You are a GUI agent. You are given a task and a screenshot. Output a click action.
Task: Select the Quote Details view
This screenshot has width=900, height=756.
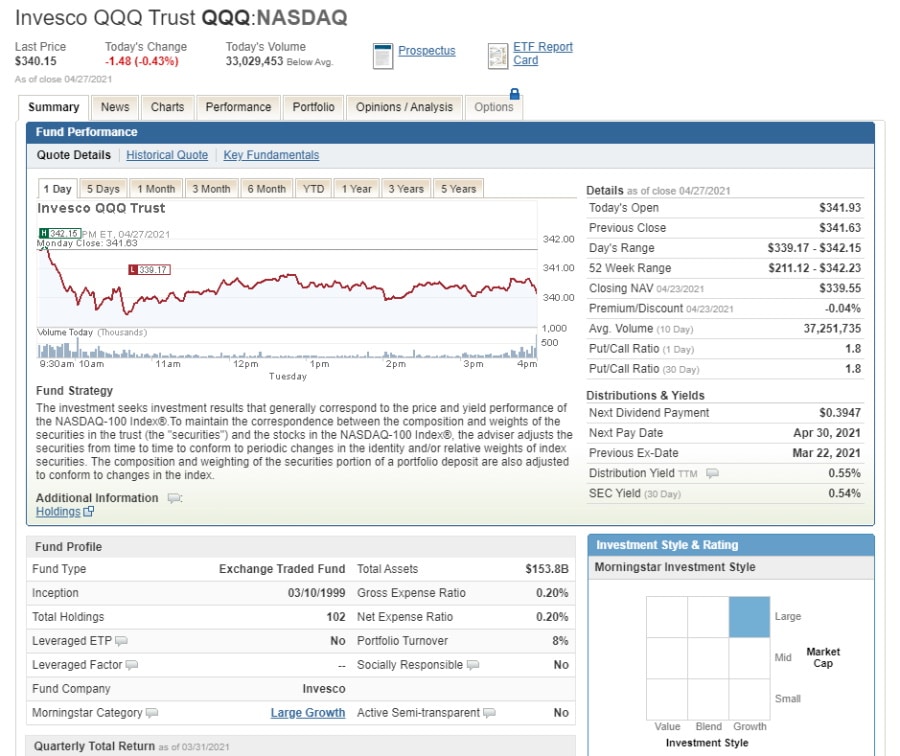(73, 155)
